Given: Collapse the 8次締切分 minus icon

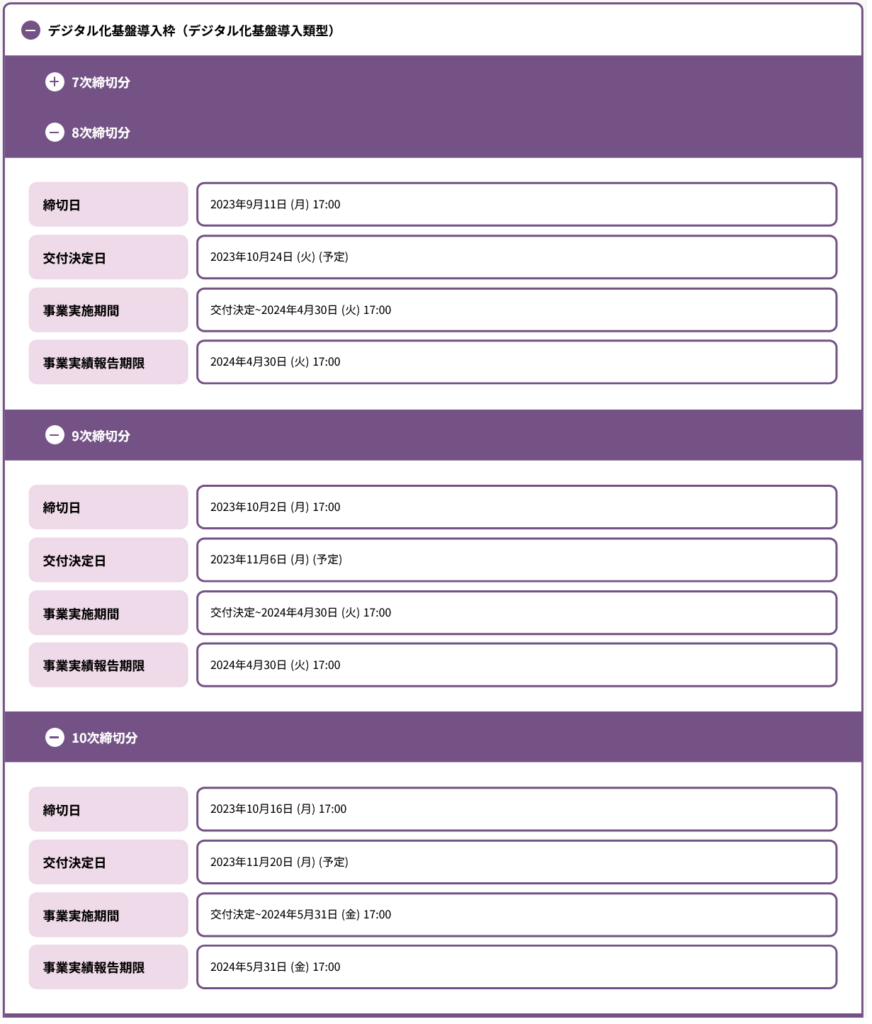Looking at the screenshot, I should point(55,133).
